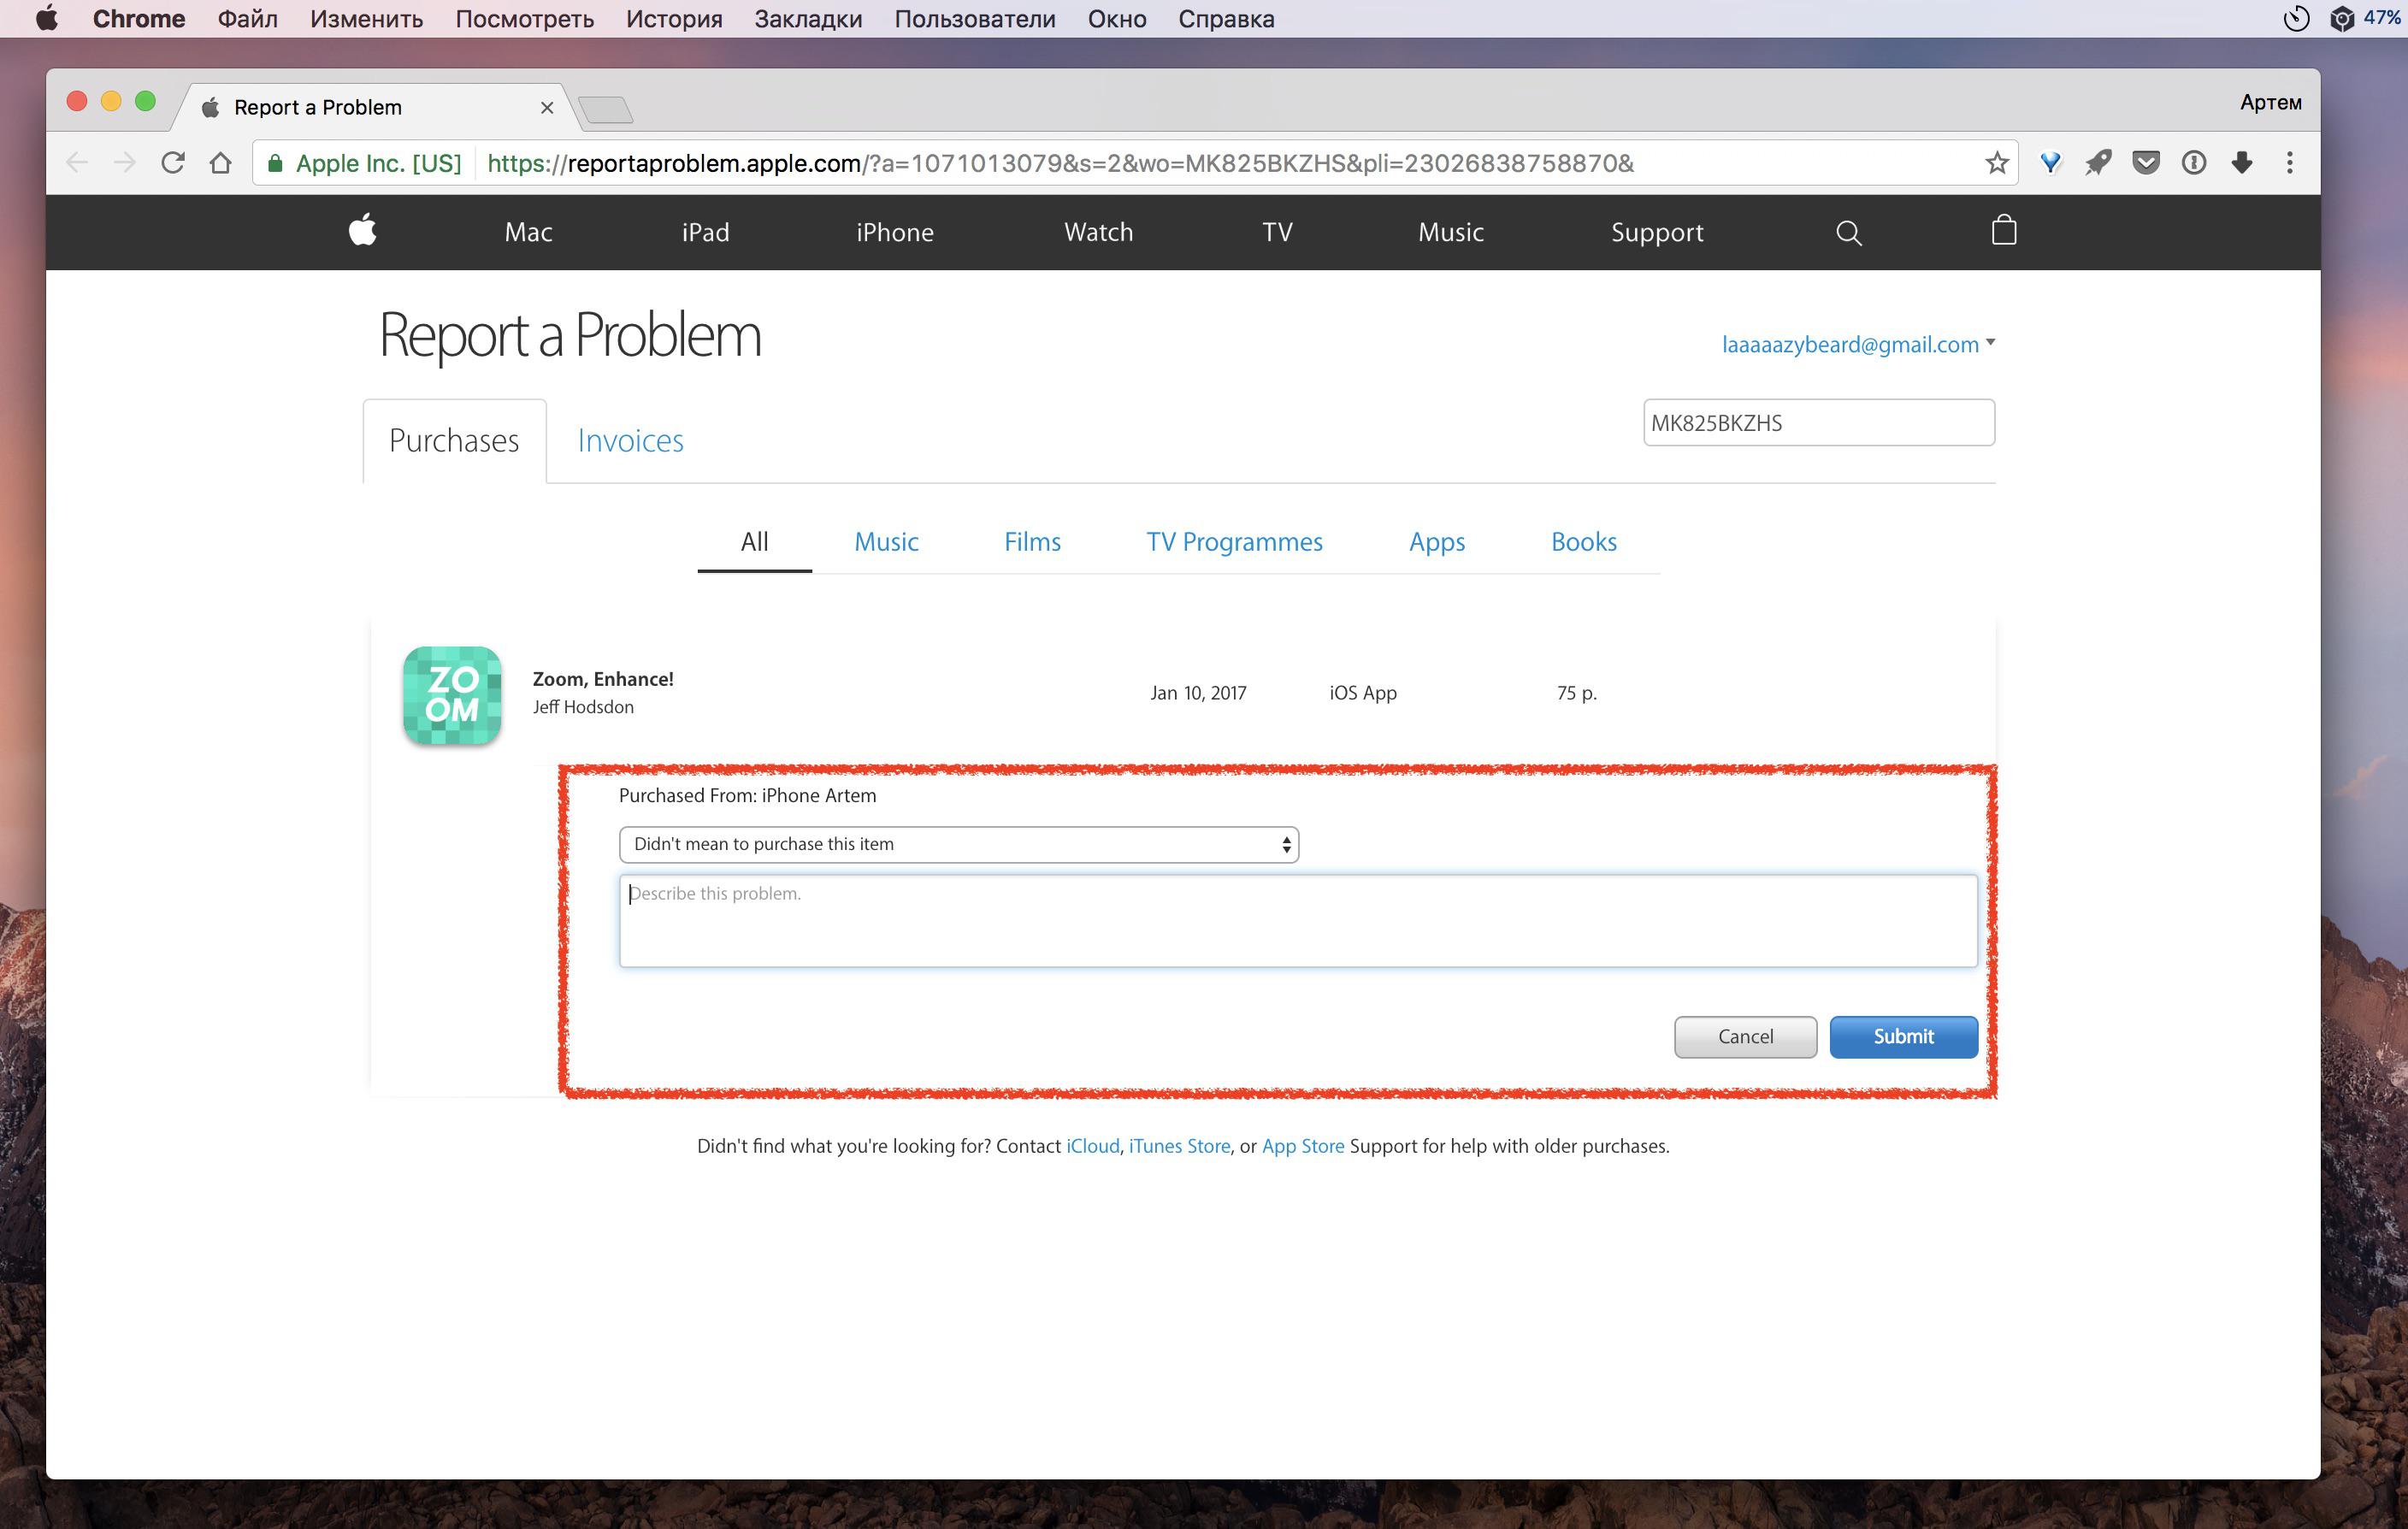Open the problem type dropdown
The width and height of the screenshot is (2408, 1529).
click(x=959, y=844)
